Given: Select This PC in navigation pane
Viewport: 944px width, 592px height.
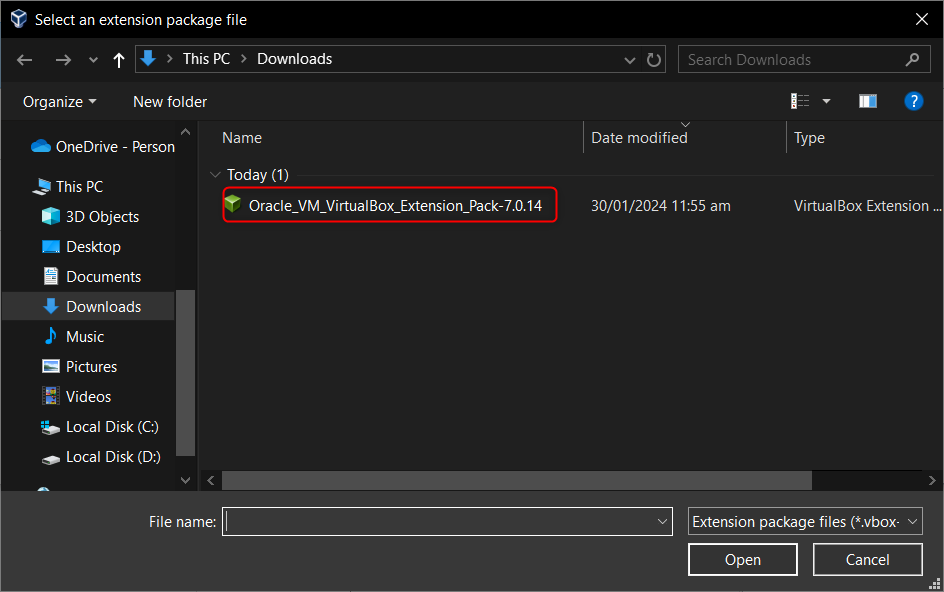Looking at the screenshot, I should coord(79,187).
